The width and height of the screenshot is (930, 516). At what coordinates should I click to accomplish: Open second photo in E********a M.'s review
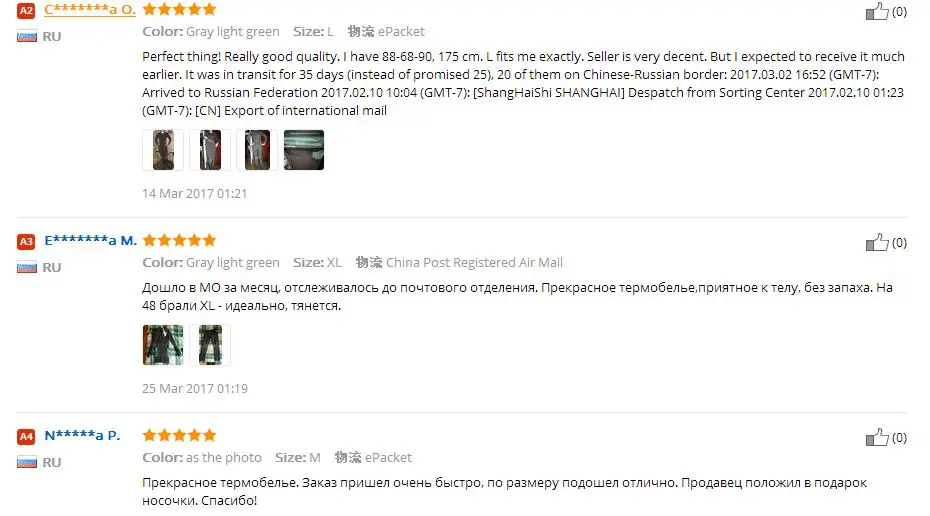[x=210, y=345]
